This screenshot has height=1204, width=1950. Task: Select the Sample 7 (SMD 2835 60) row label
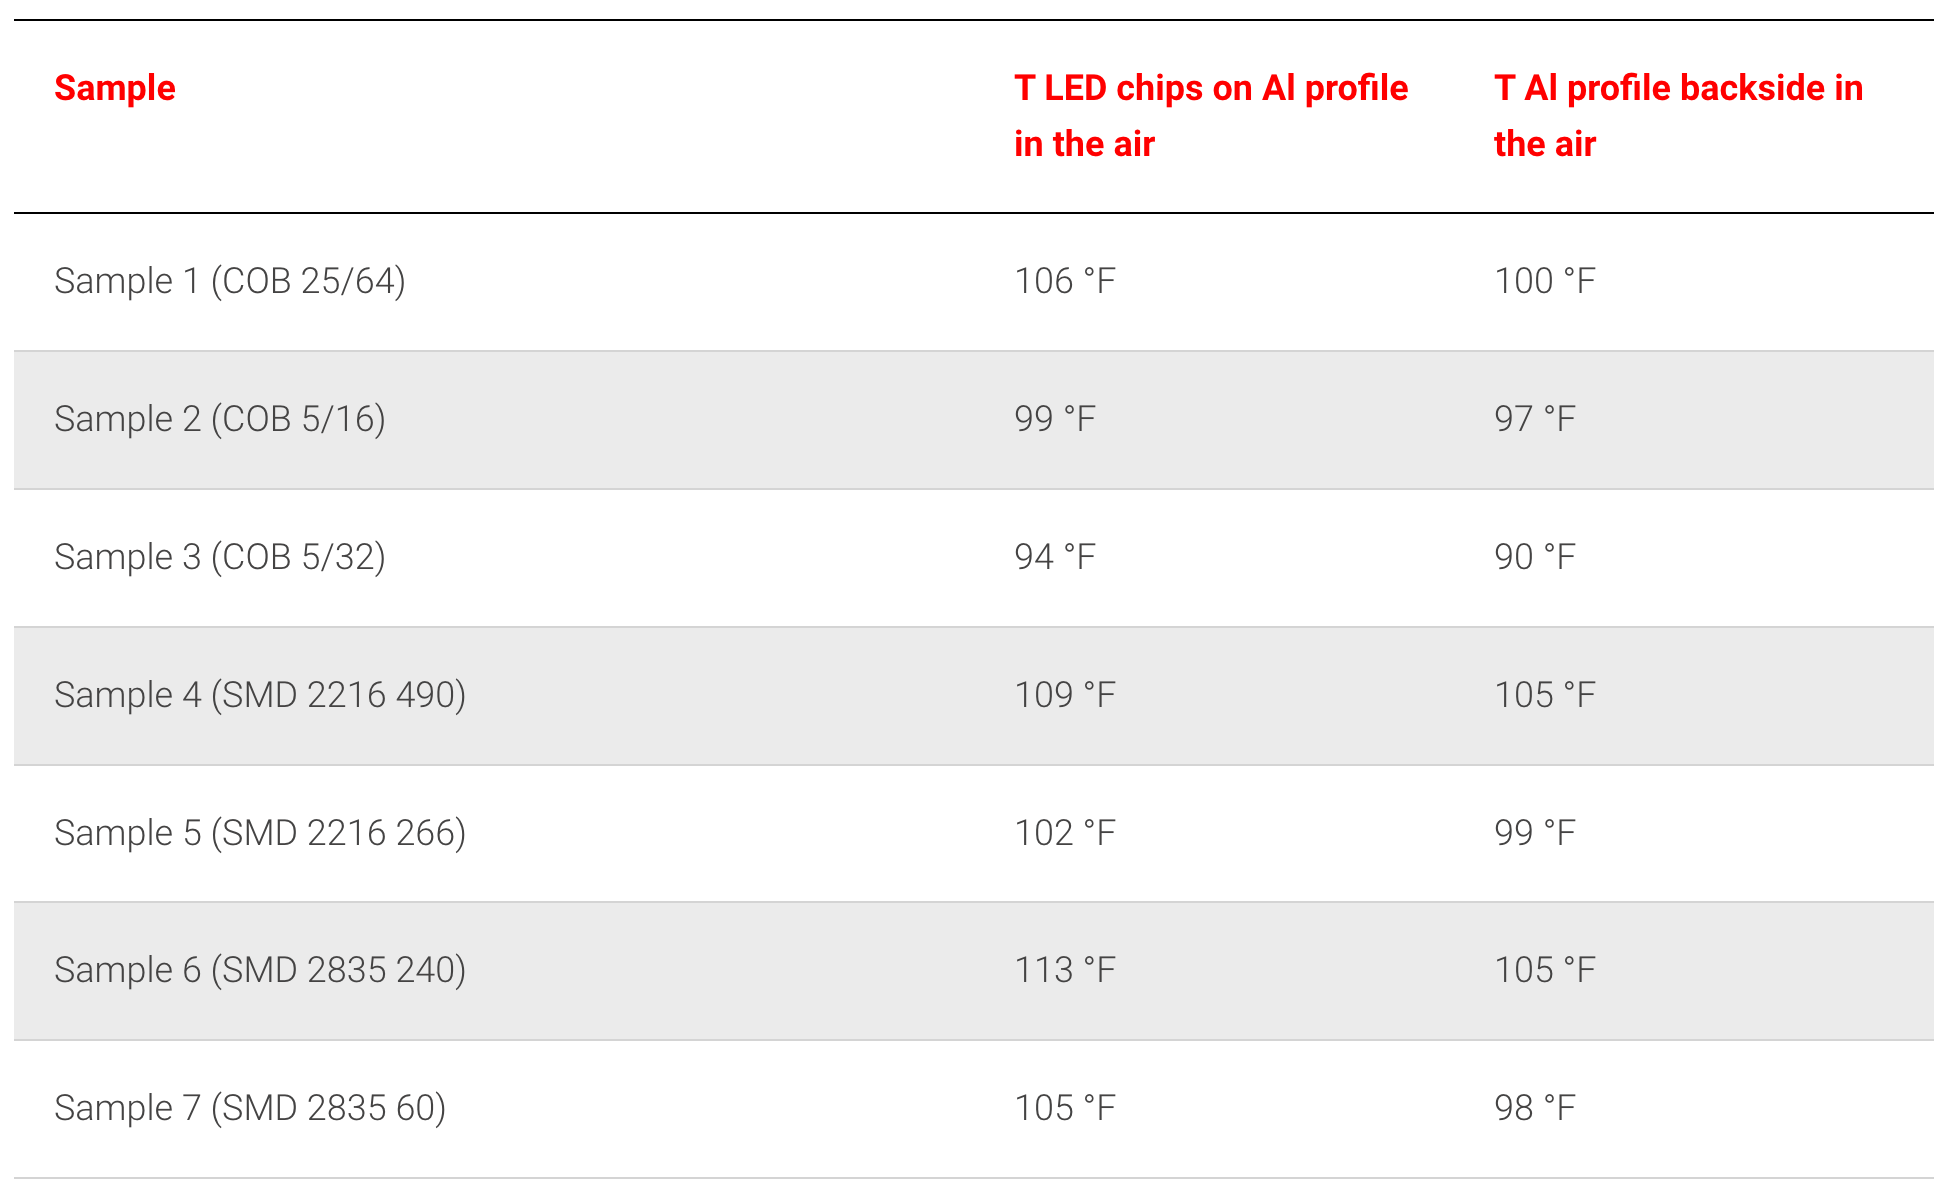(x=250, y=1108)
